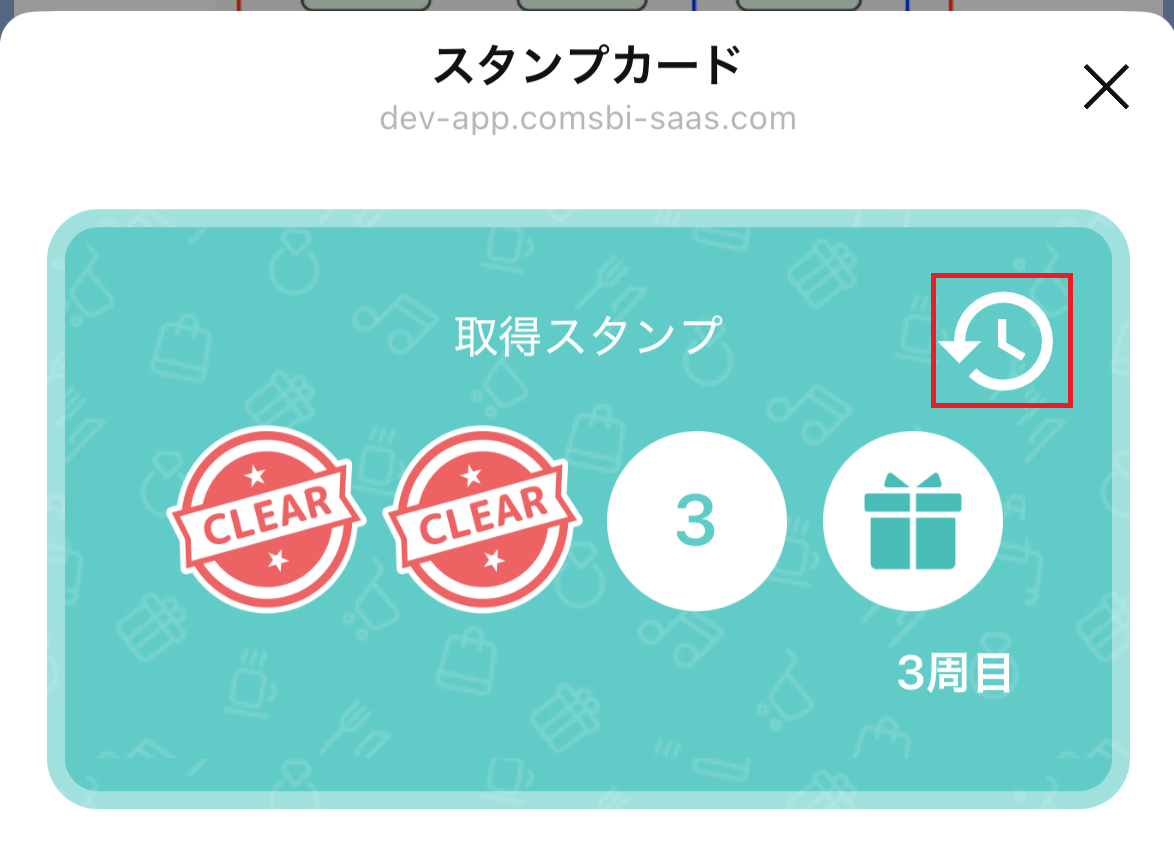Tap the empty stamp slot numbered 3
The image size is (1174, 862).
pos(696,520)
